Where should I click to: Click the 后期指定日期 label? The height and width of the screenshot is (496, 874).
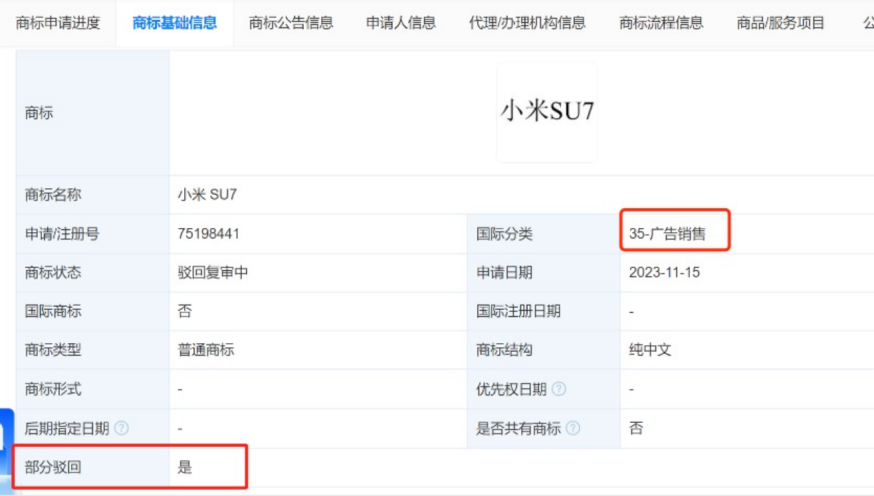[67, 428]
